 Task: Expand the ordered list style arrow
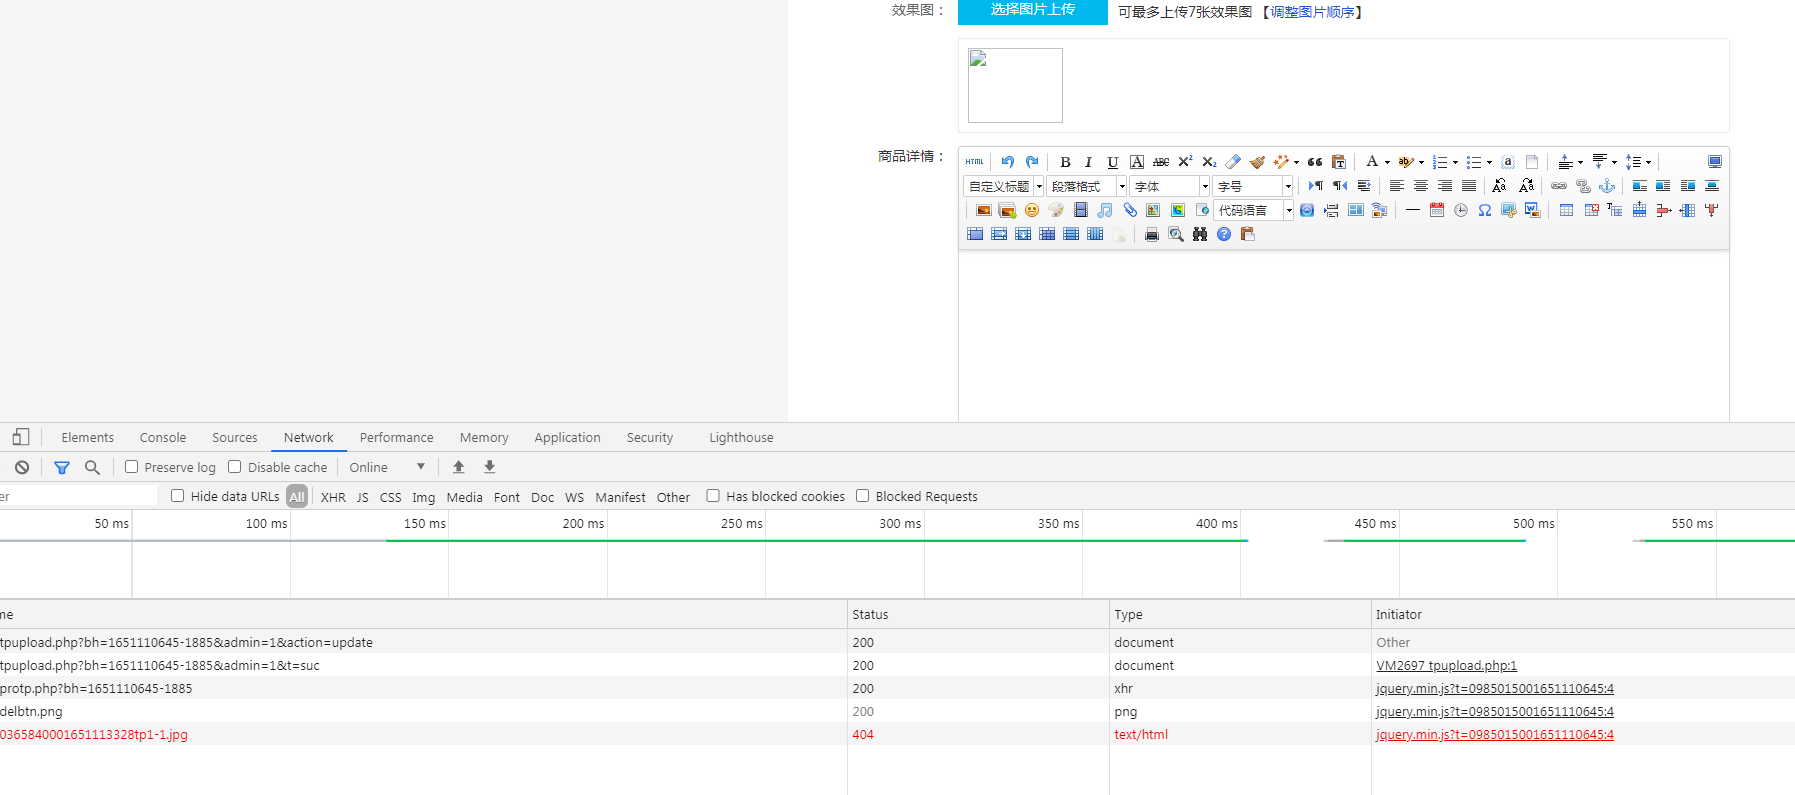(1455, 162)
